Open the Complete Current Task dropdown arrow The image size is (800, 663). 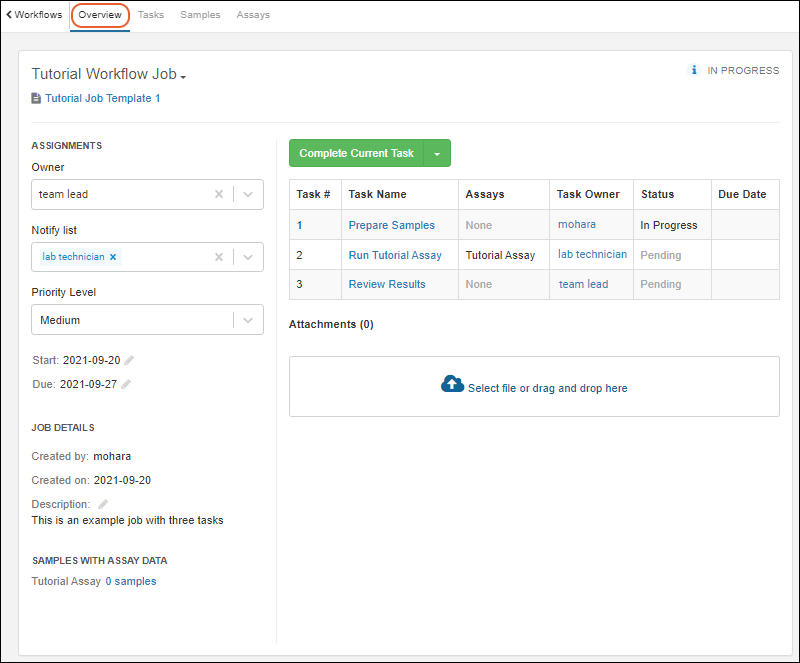point(437,153)
